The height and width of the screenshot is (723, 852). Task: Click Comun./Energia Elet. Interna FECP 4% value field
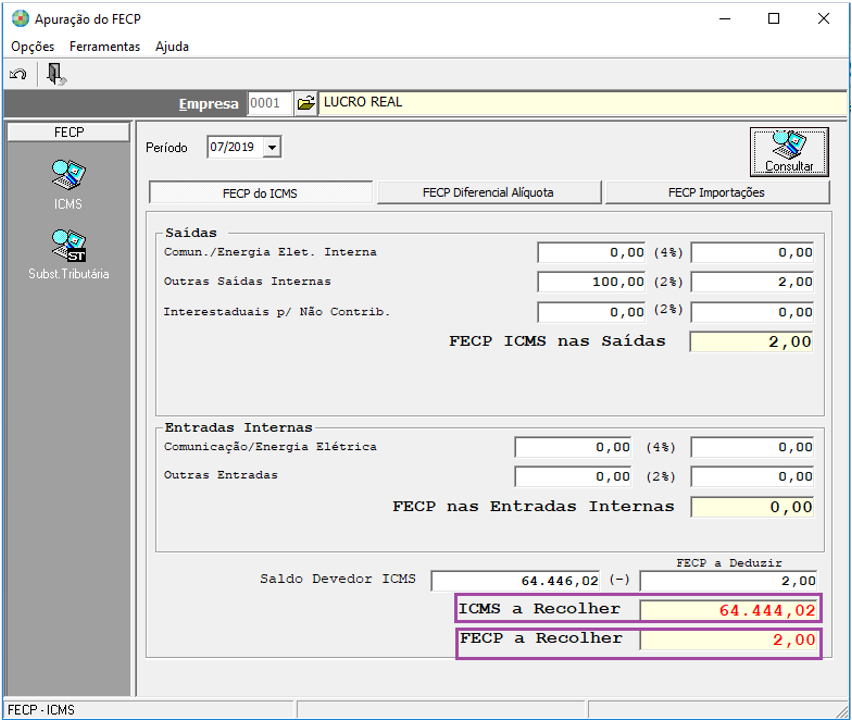coord(752,253)
